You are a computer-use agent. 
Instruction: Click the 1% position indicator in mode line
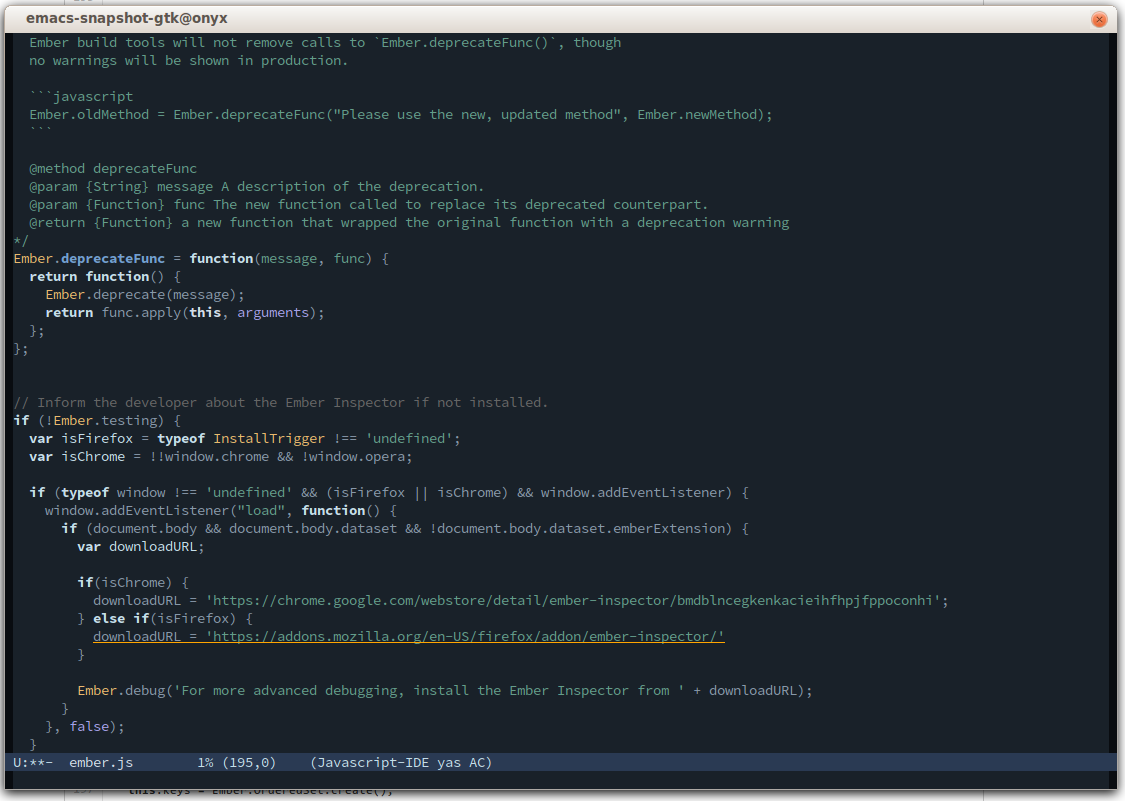pyautogui.click(x=205, y=762)
